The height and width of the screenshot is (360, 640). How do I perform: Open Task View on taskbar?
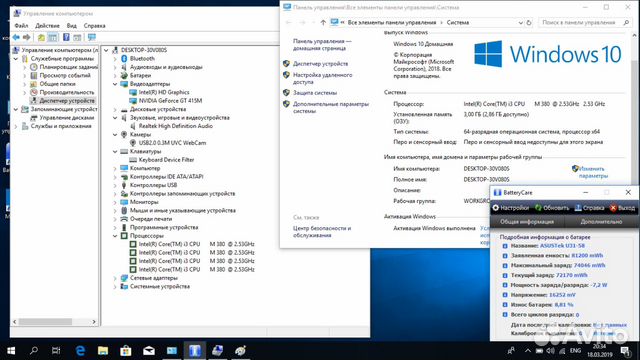click(x=56, y=351)
